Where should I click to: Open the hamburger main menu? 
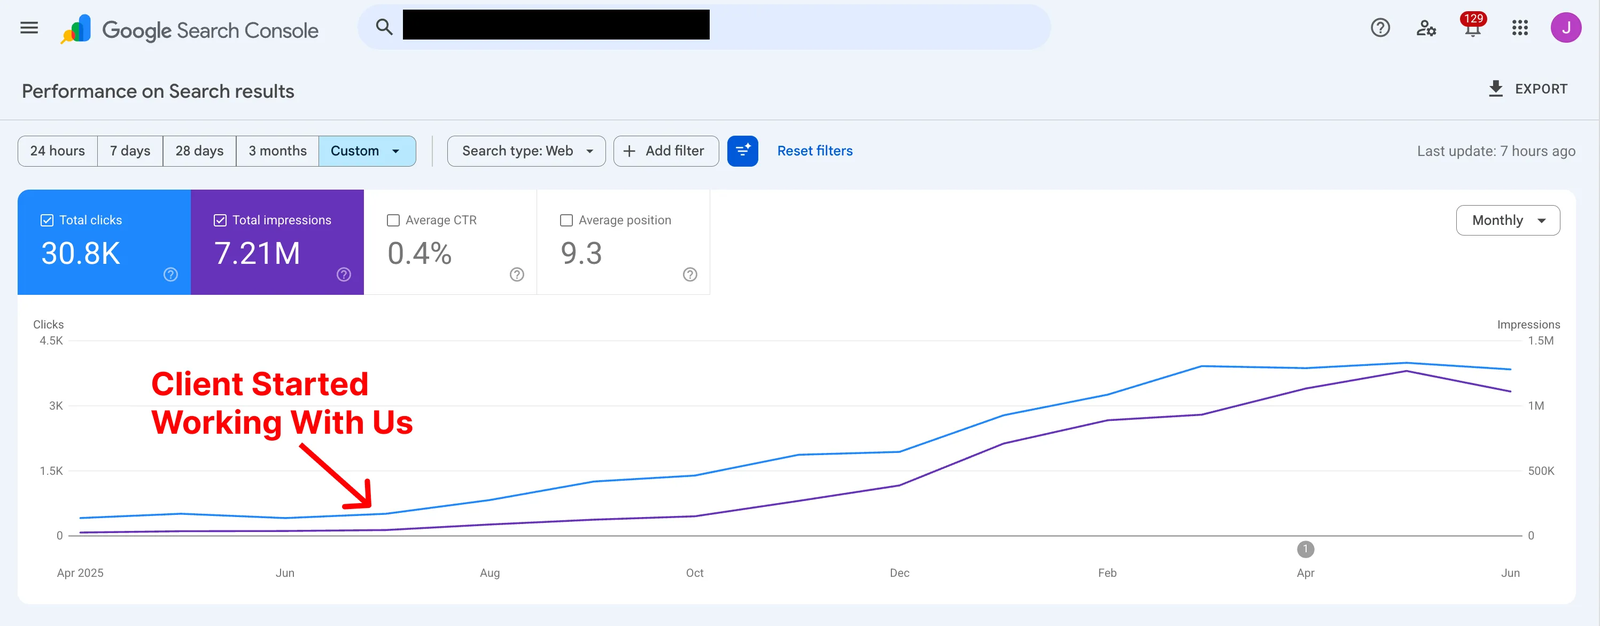coord(29,28)
